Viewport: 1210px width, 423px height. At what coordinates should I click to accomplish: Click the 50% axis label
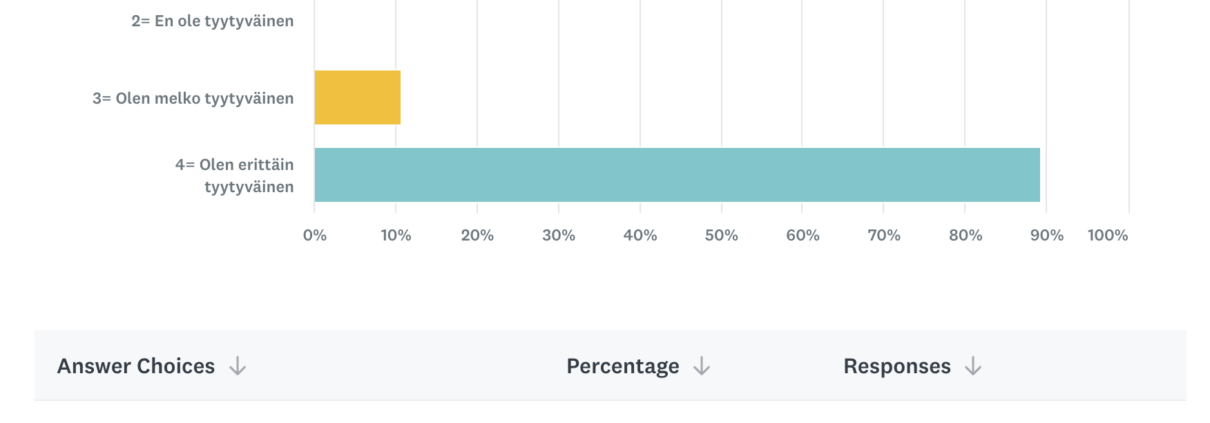coord(721,236)
